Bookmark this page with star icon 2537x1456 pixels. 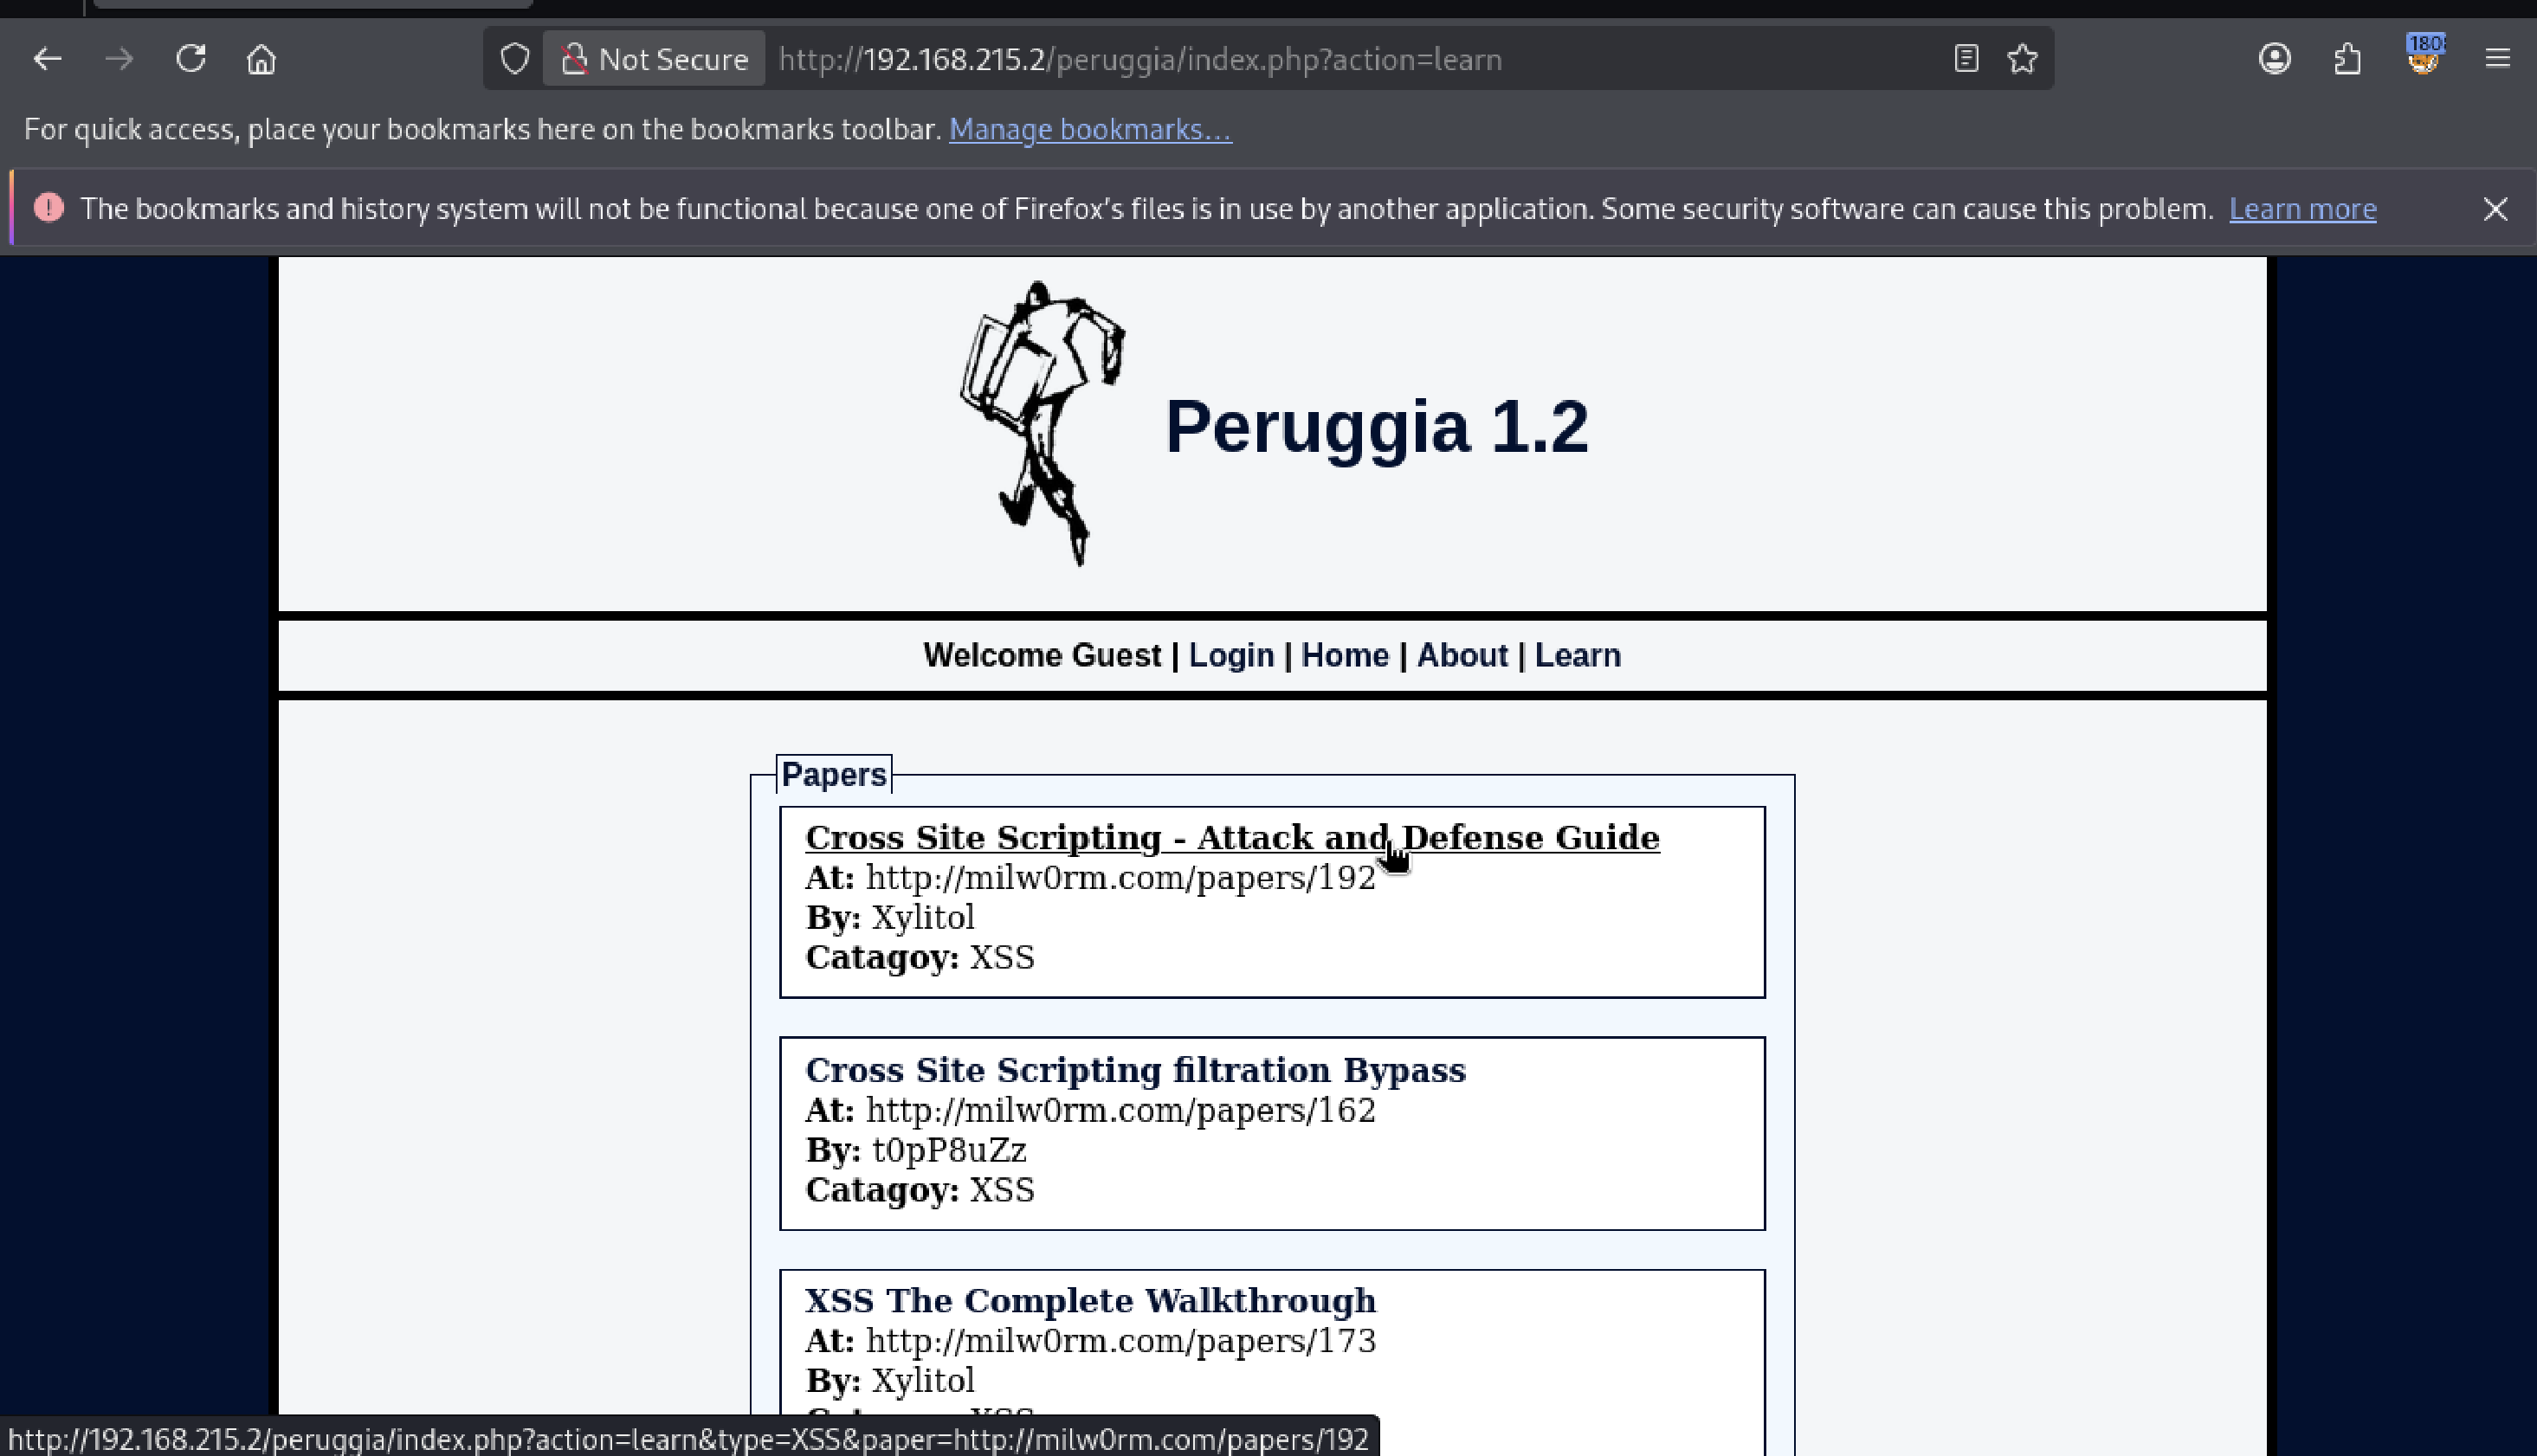pyautogui.click(x=2022, y=59)
